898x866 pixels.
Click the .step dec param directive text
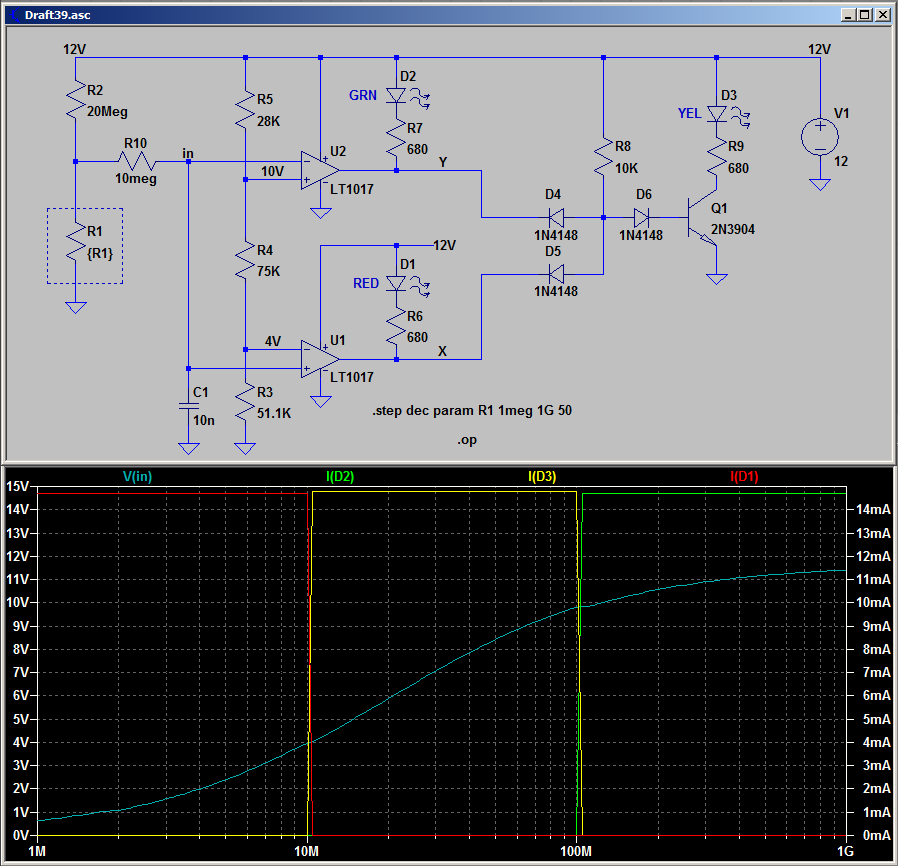(x=472, y=411)
